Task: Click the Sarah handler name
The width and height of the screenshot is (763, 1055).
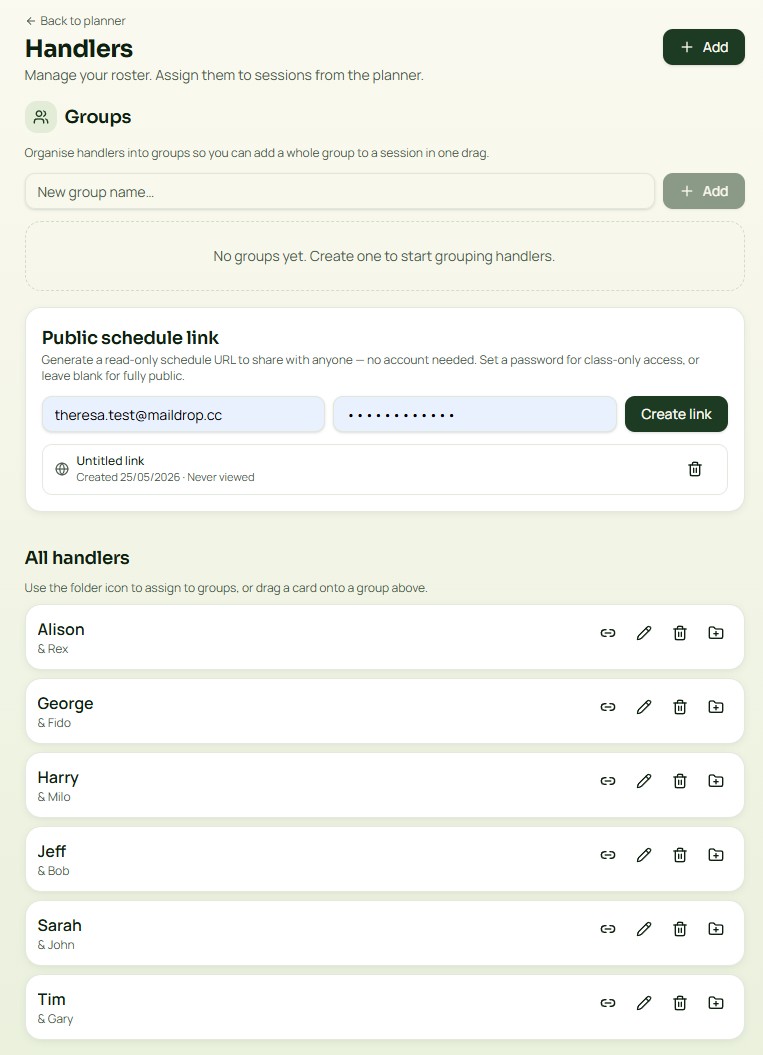Action: tap(59, 925)
